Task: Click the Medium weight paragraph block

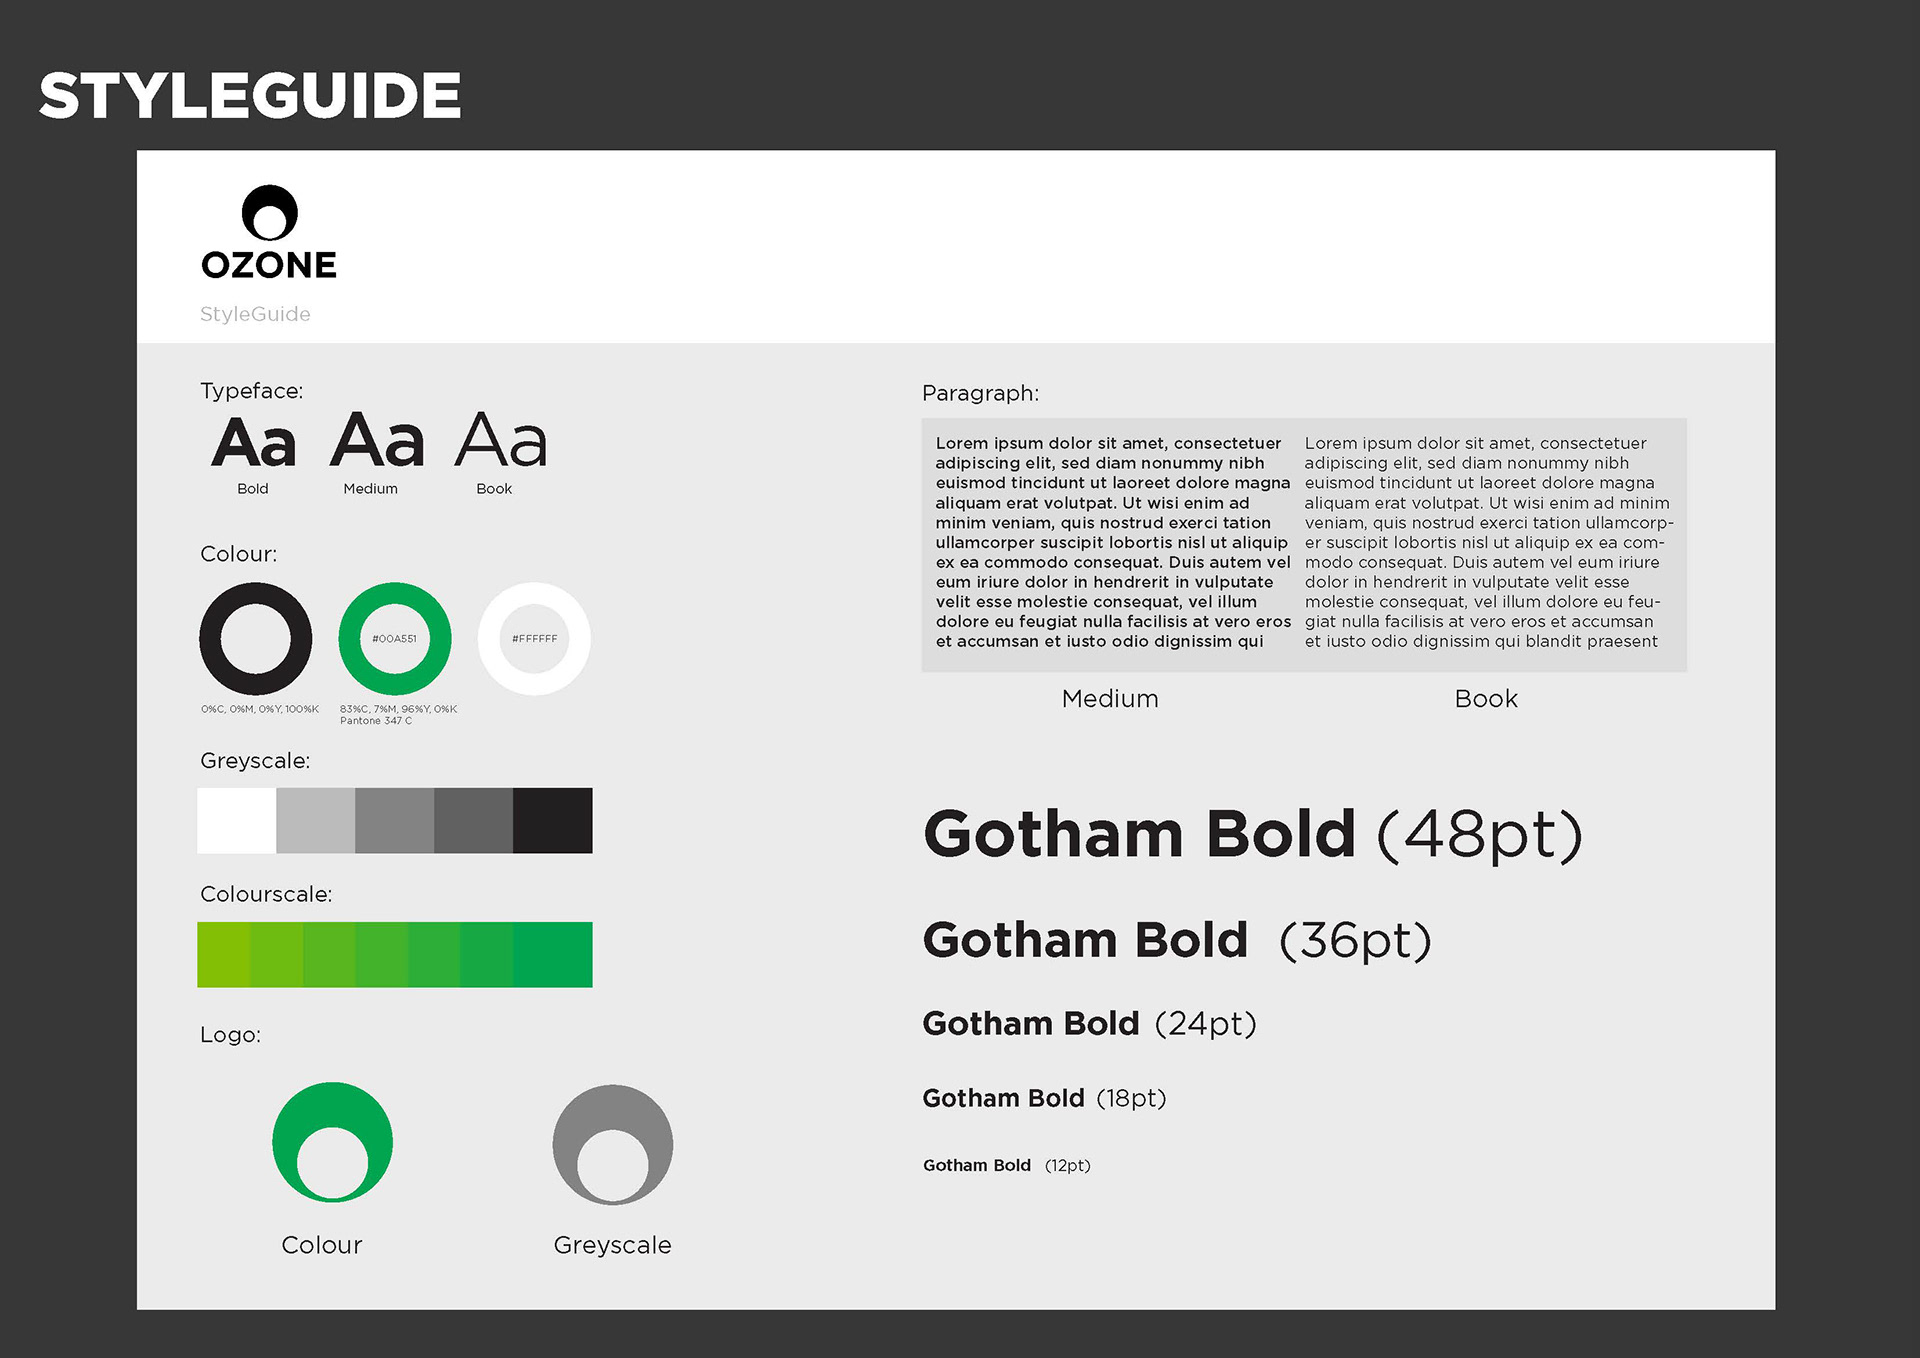Action: [x=1113, y=542]
